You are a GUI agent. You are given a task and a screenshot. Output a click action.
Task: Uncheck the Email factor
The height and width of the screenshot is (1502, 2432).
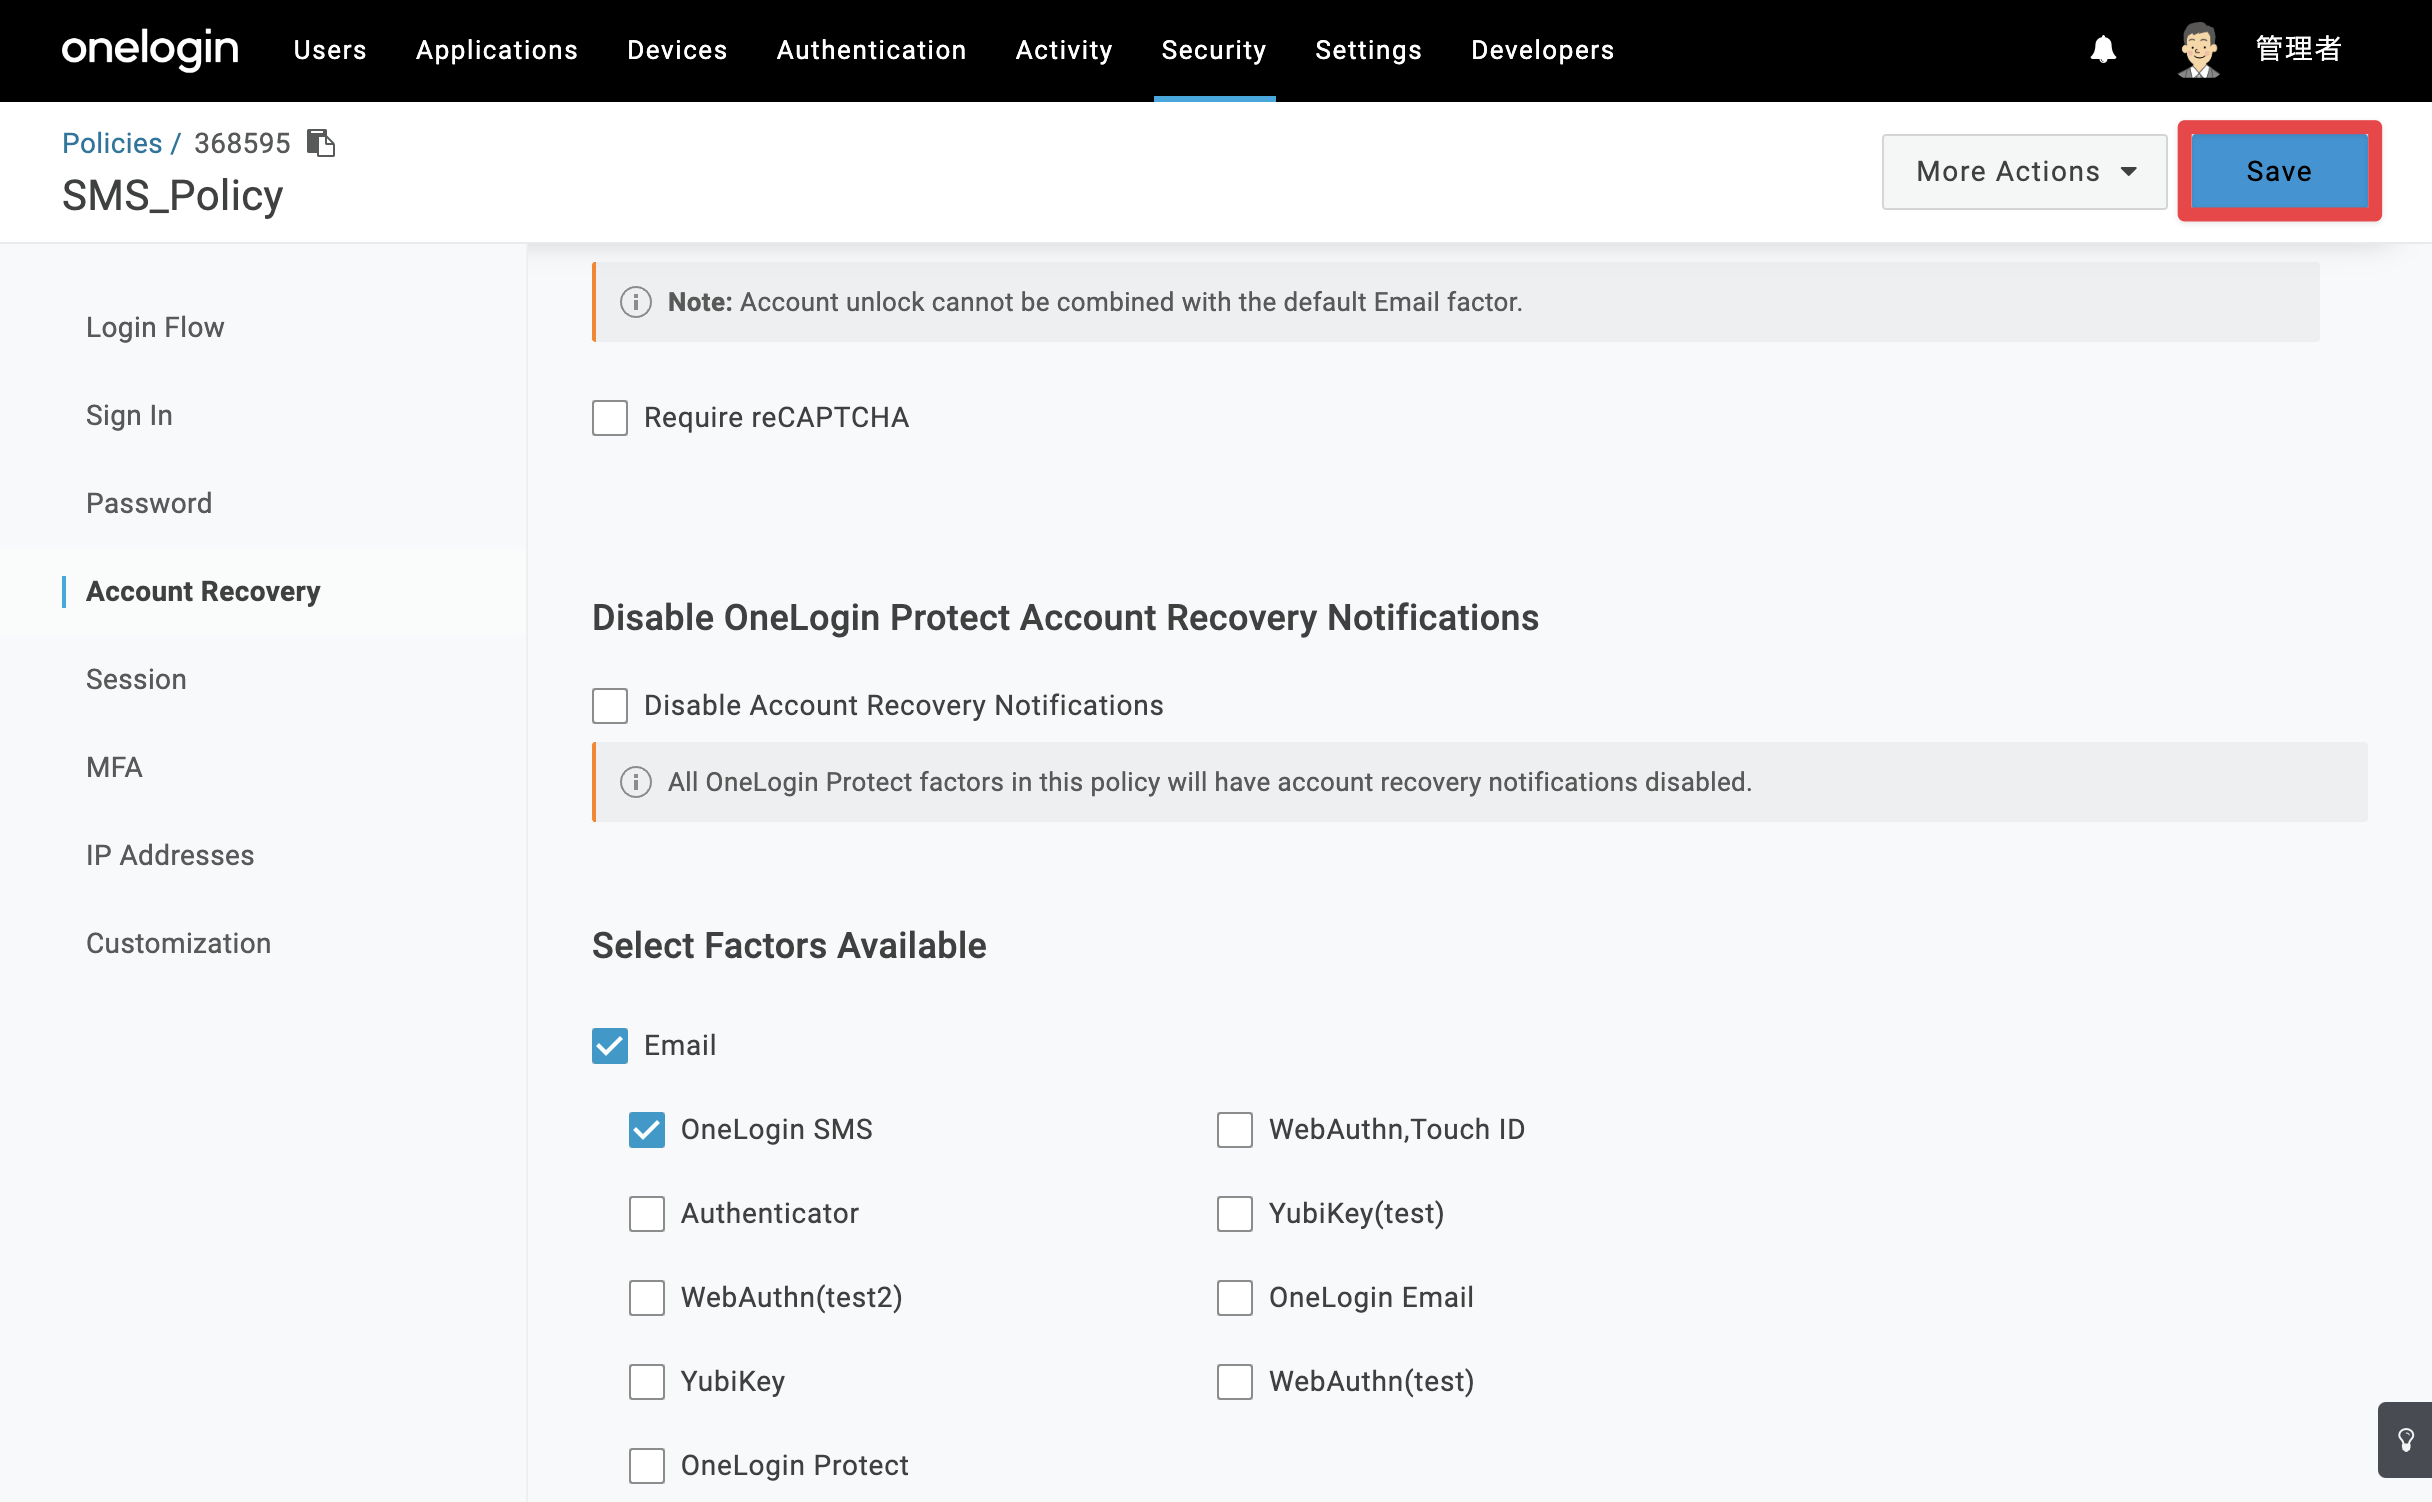point(610,1046)
